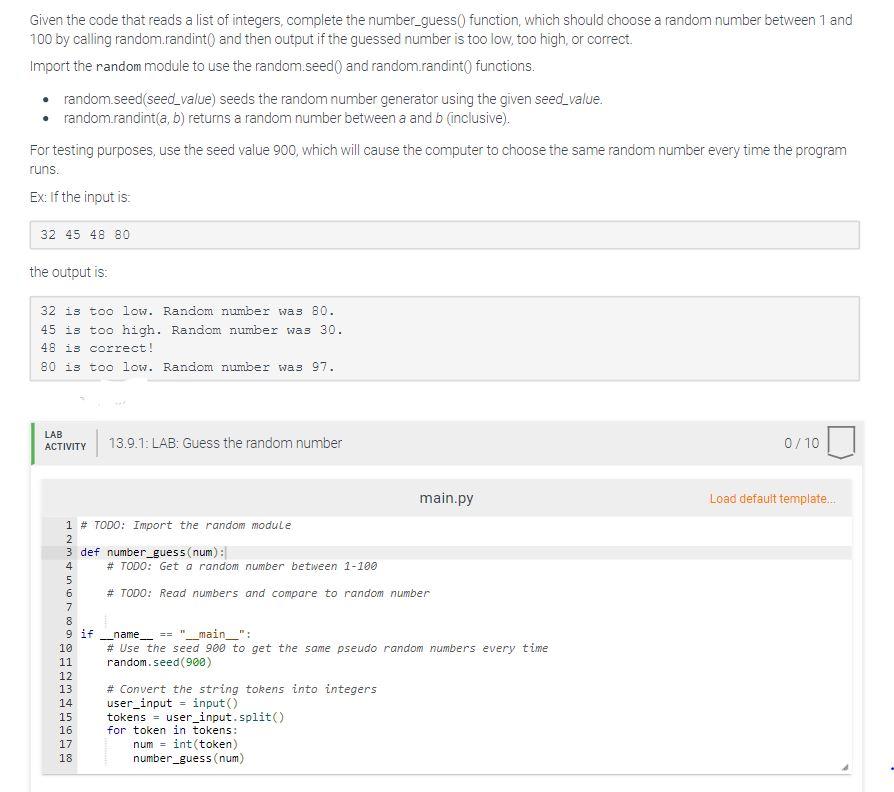This screenshot has width=894, height=792.
Task: Click the 'Get a random number between 1-100' comment
Action: [242, 566]
